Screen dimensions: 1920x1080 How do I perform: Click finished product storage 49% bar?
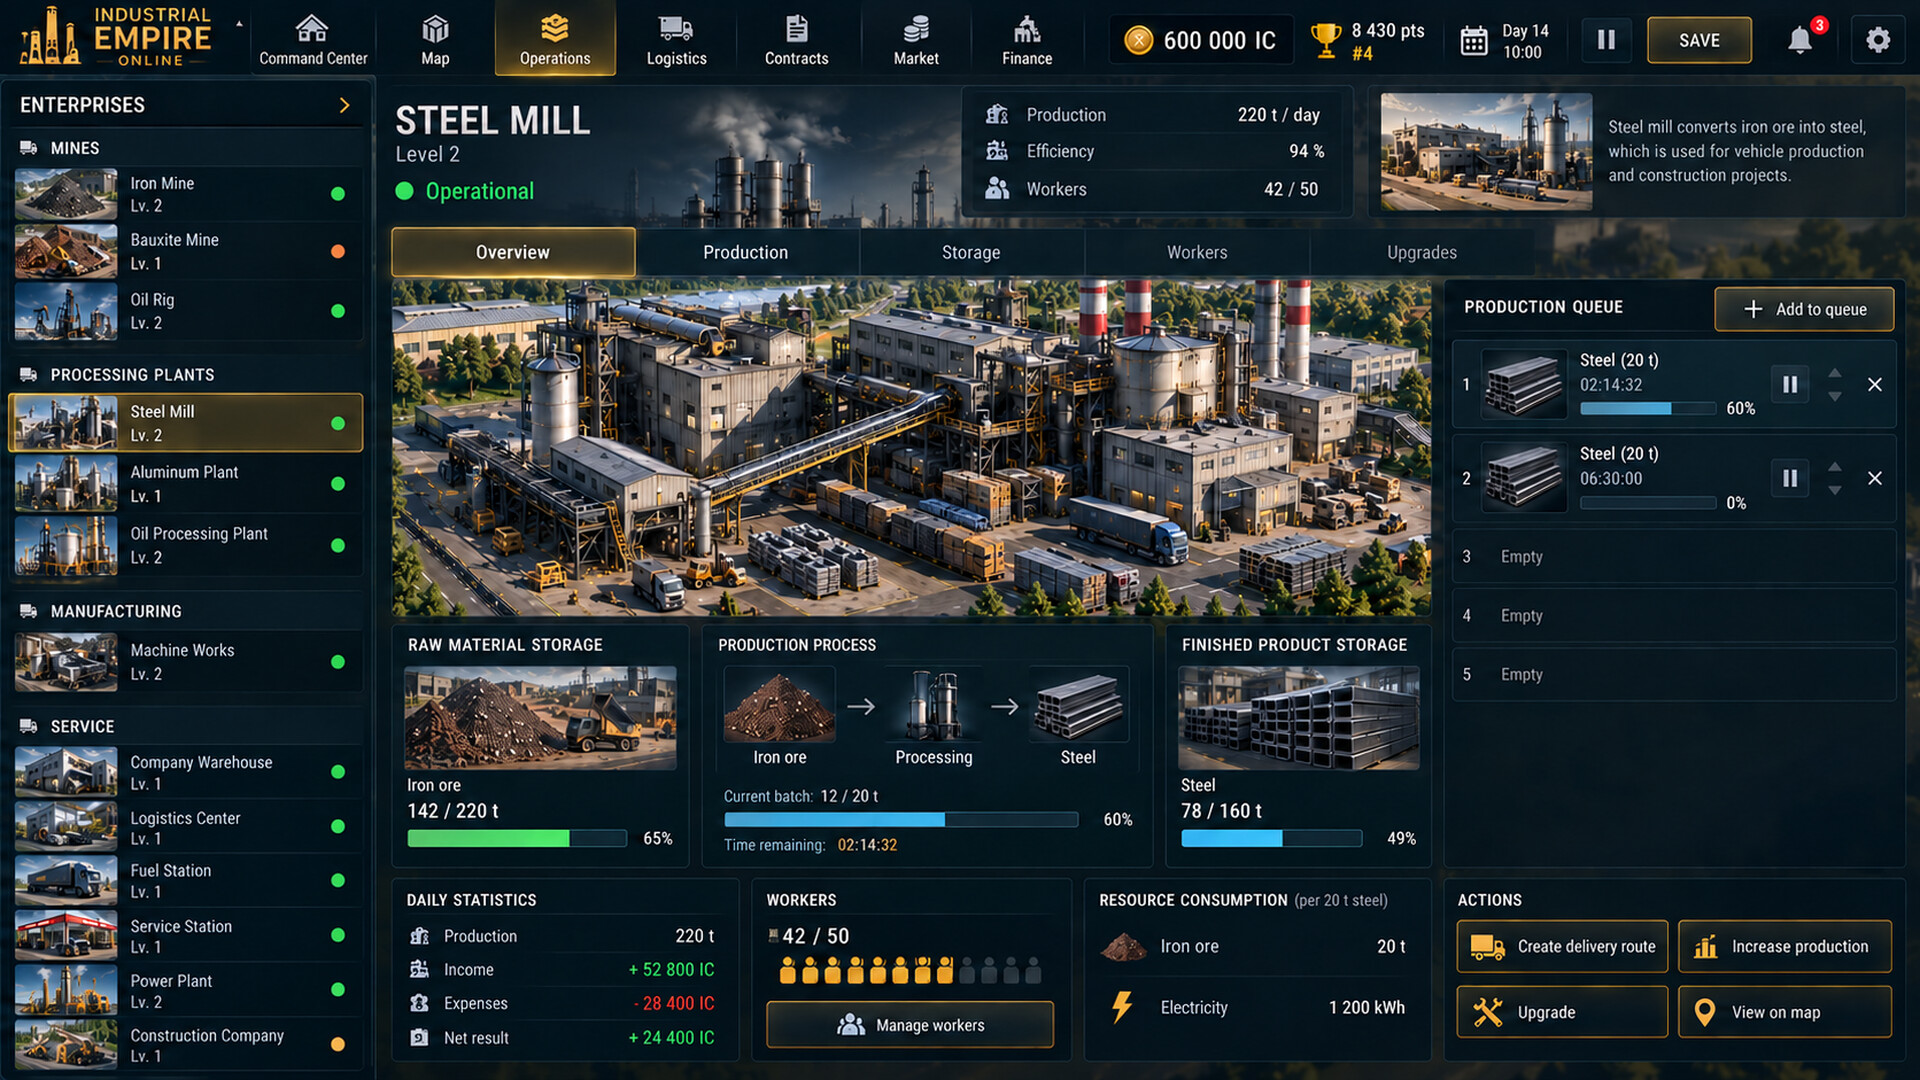coord(1271,838)
